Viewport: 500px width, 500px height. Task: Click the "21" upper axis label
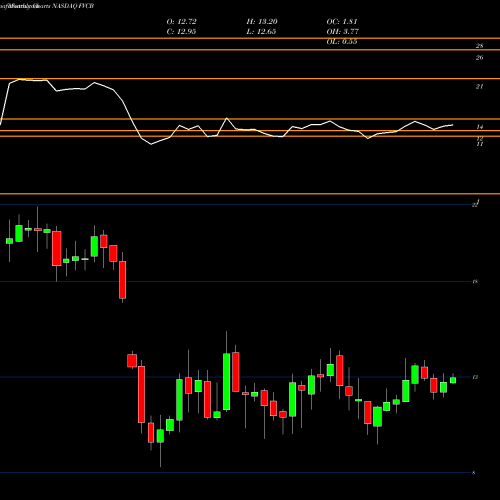479,87
